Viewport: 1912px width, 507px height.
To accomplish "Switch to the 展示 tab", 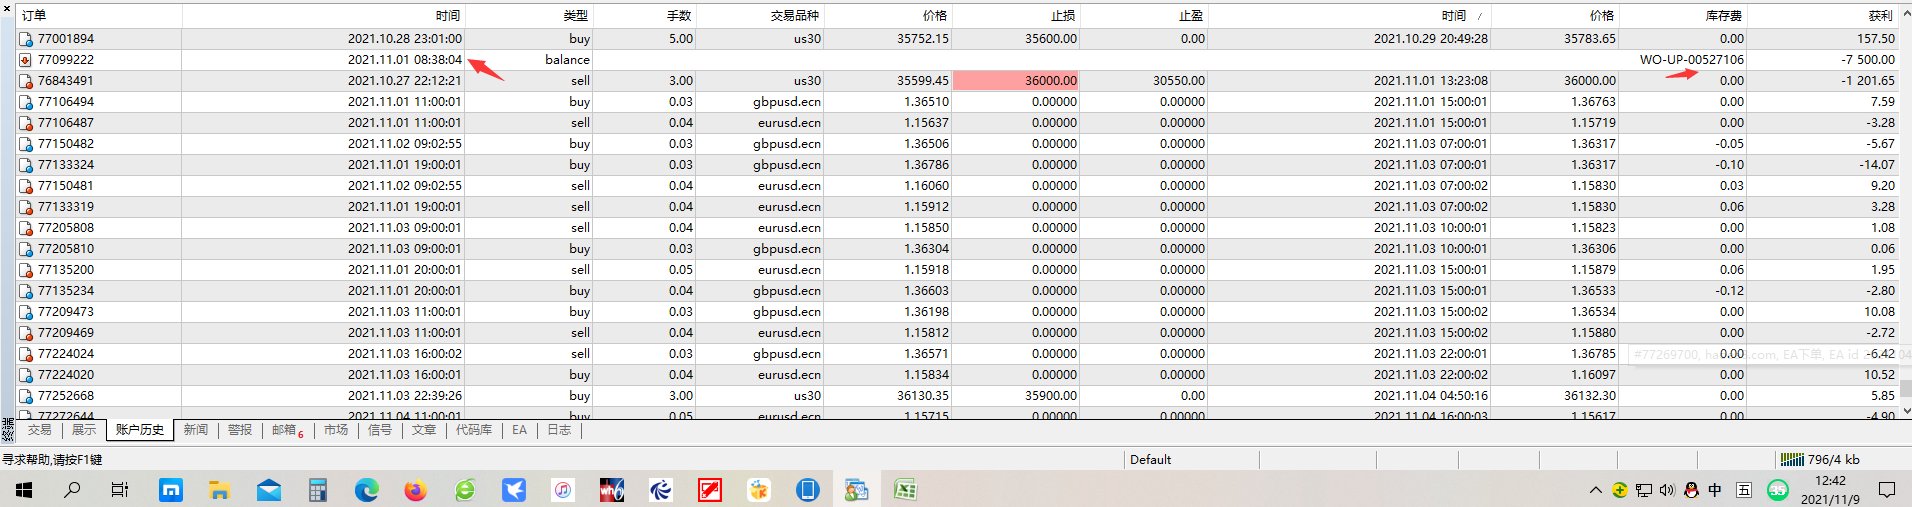I will pyautogui.click(x=84, y=430).
